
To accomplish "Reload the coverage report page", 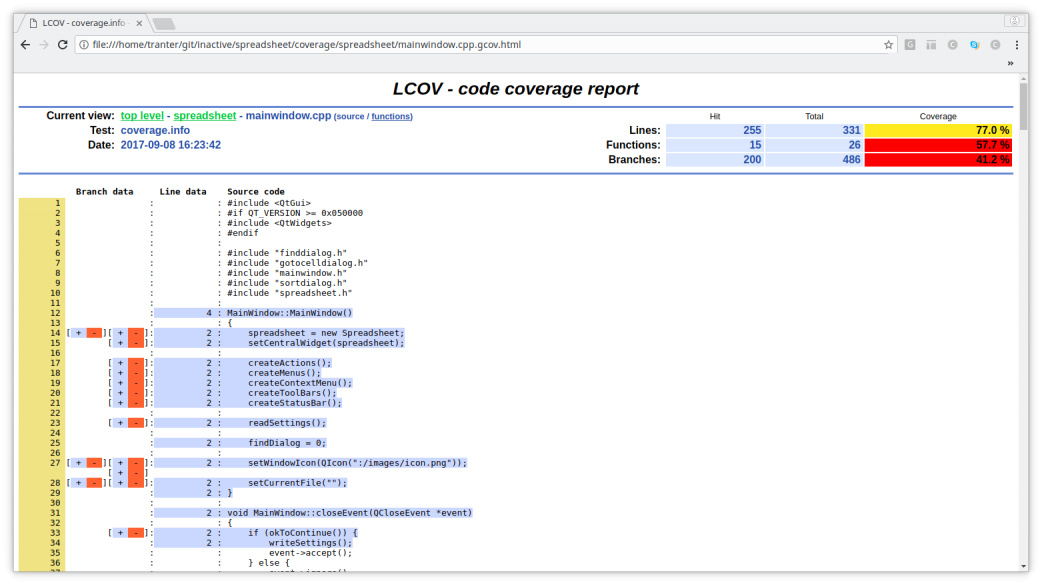I will (x=63, y=45).
